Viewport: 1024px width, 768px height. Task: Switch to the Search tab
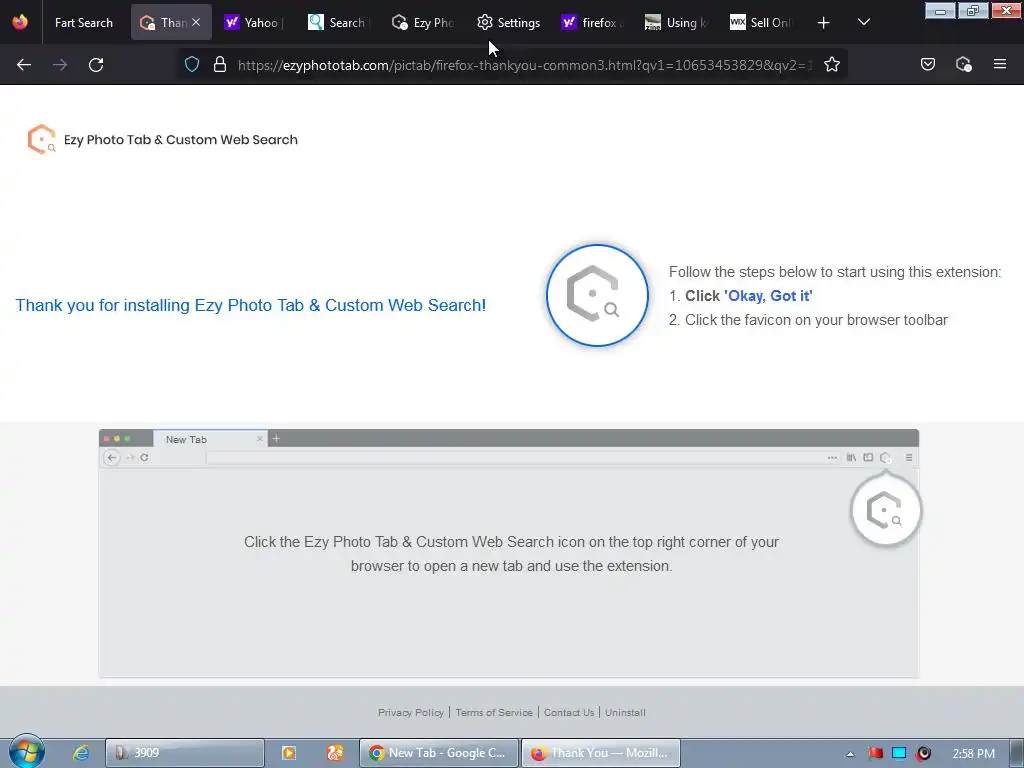tap(338, 22)
